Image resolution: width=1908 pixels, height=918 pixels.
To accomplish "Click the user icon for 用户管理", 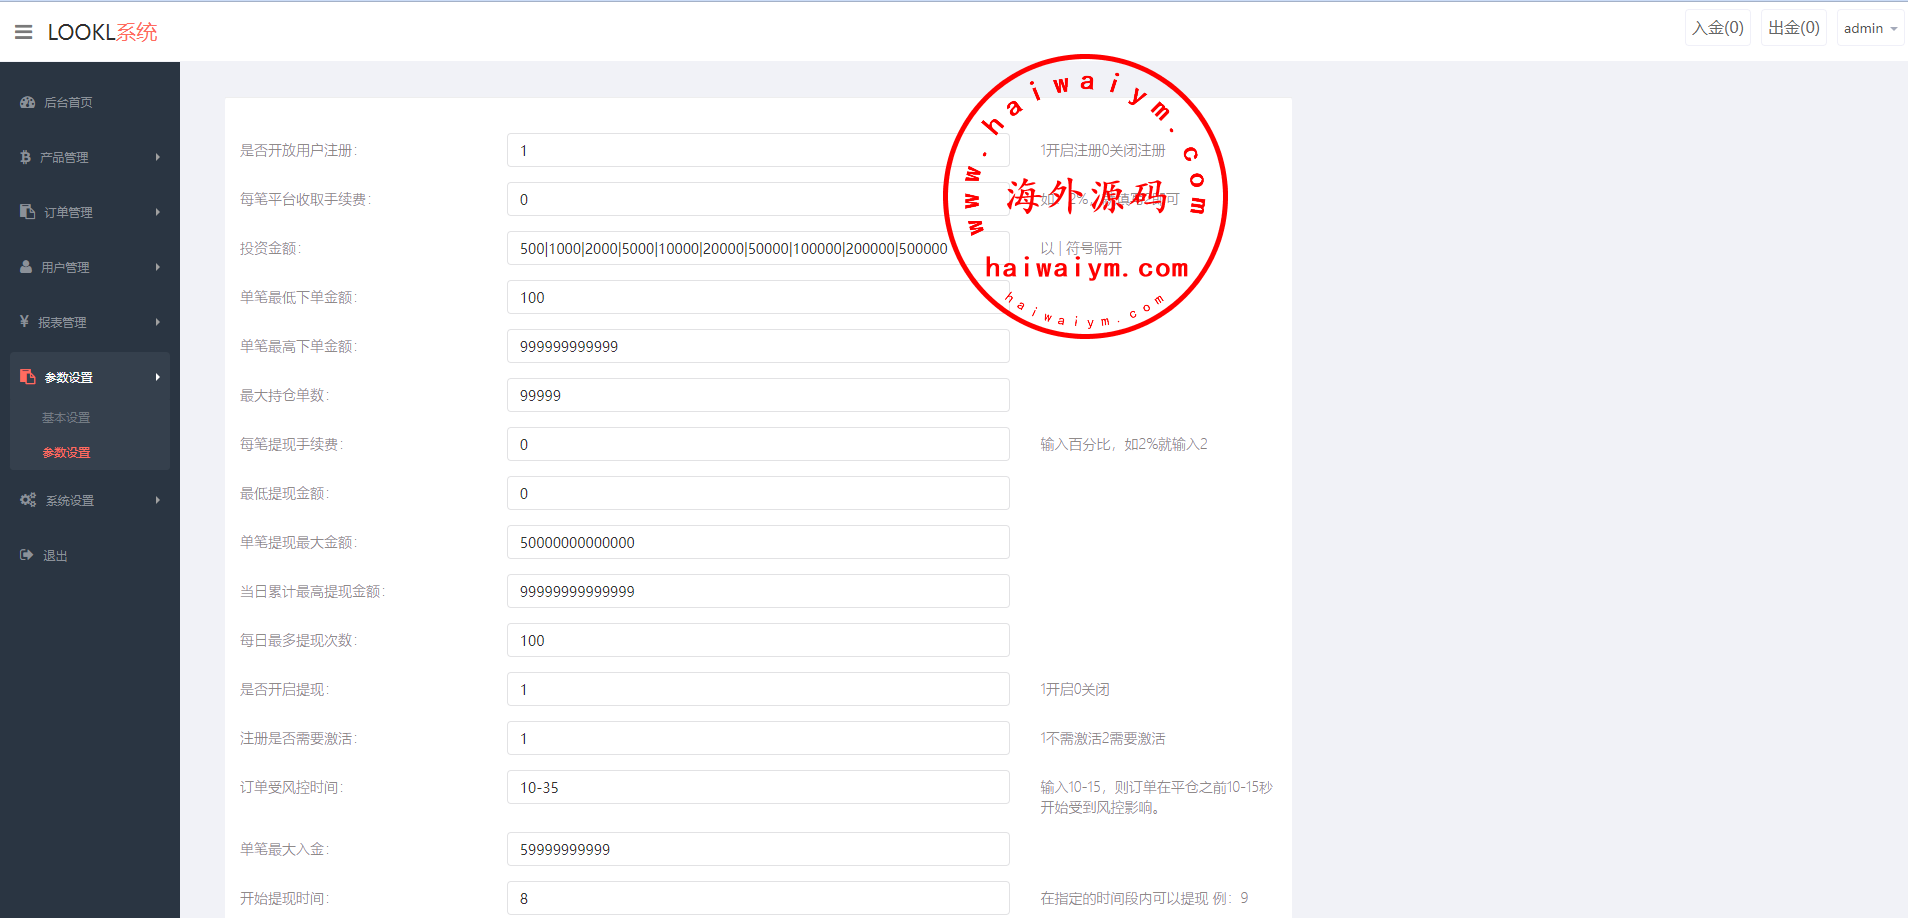I will pos(26,267).
